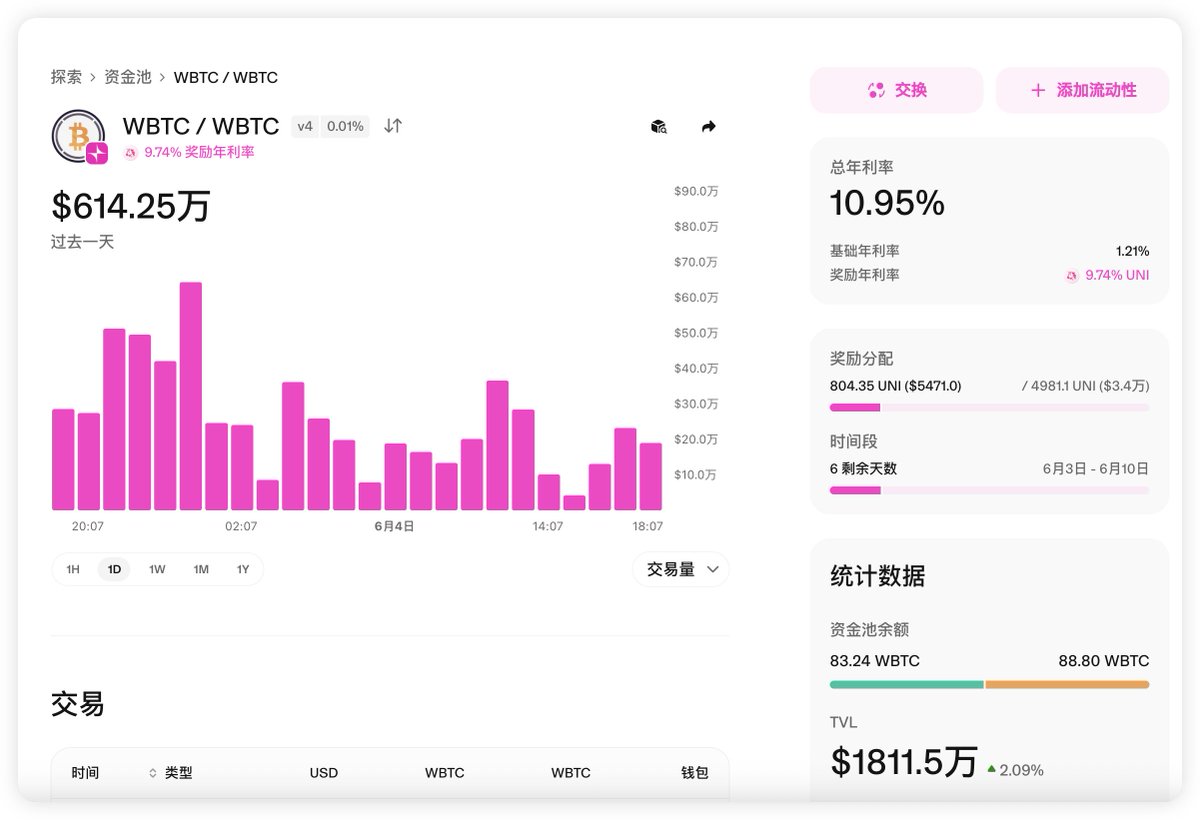Click the 6月3日 - 6月10日 date range

(1096, 468)
